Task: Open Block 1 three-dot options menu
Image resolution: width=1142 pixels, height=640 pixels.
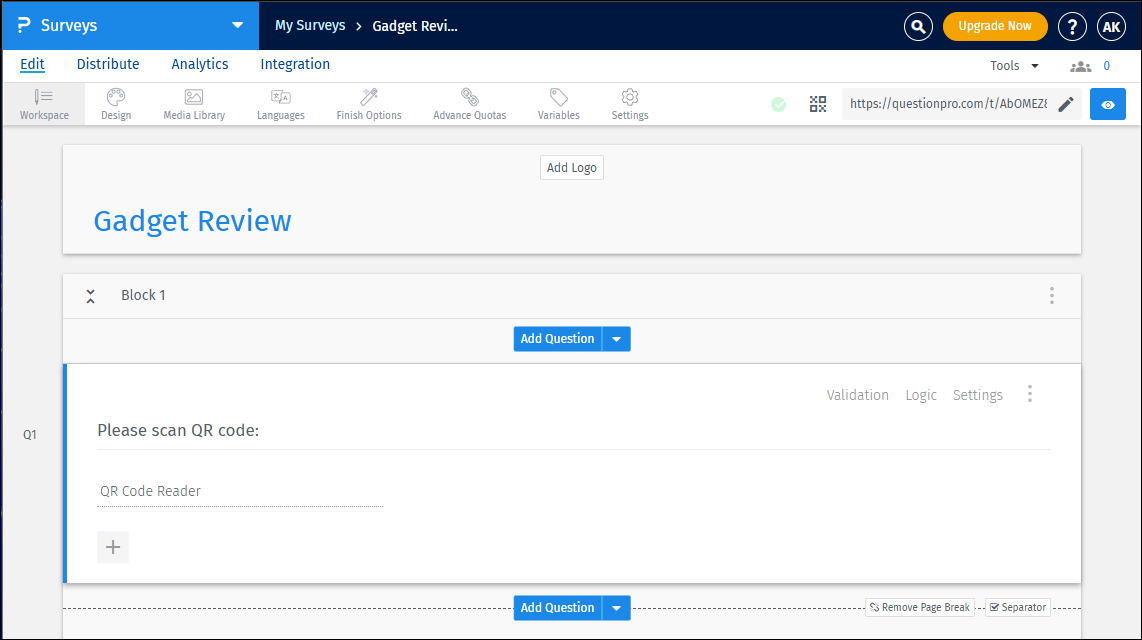Action: (1051, 295)
